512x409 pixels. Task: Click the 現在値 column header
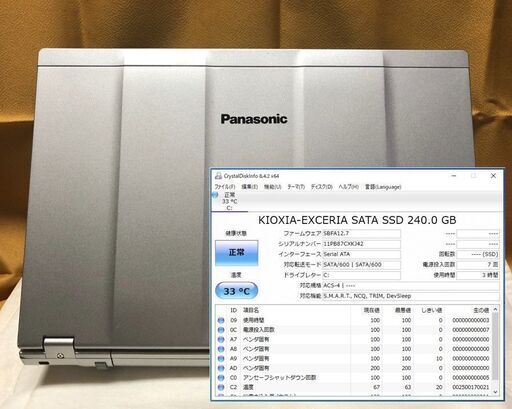click(x=371, y=310)
